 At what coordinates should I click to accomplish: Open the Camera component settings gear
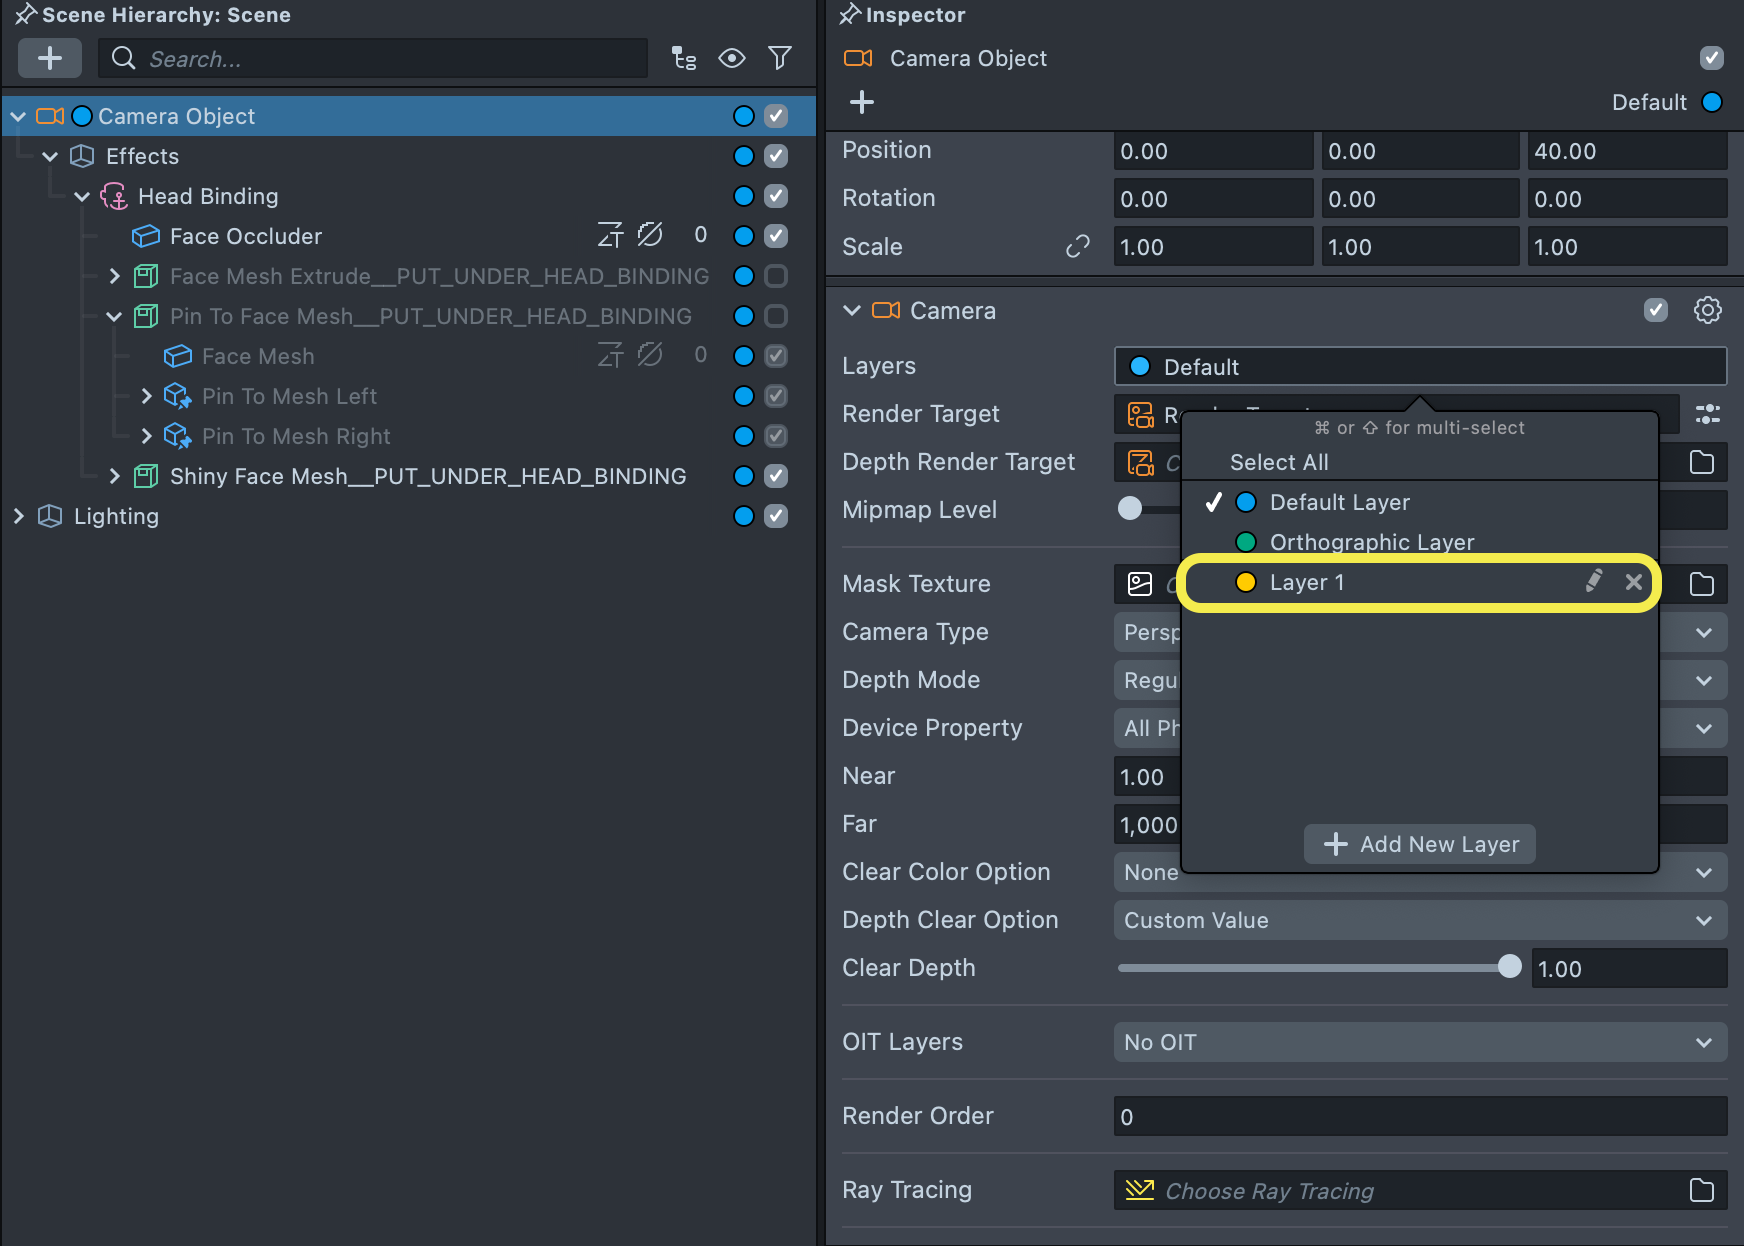(x=1707, y=311)
